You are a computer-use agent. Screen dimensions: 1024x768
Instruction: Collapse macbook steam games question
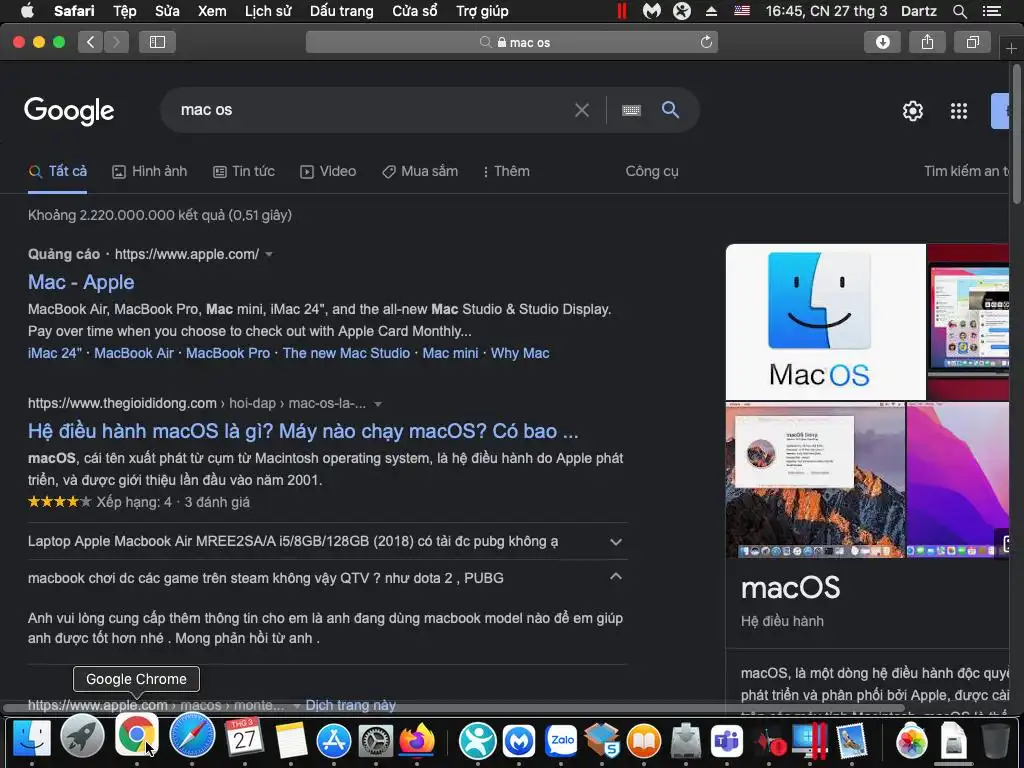pos(328,577)
